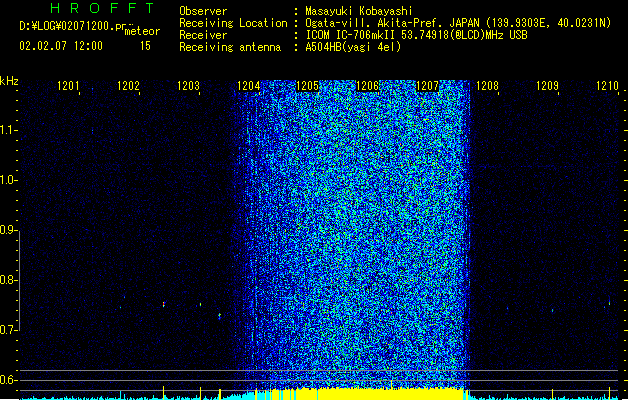Image resolution: width=629 pixels, height=400 pixels.
Task: Click antenna value A504HB(yagi 4el)
Action: point(353,47)
